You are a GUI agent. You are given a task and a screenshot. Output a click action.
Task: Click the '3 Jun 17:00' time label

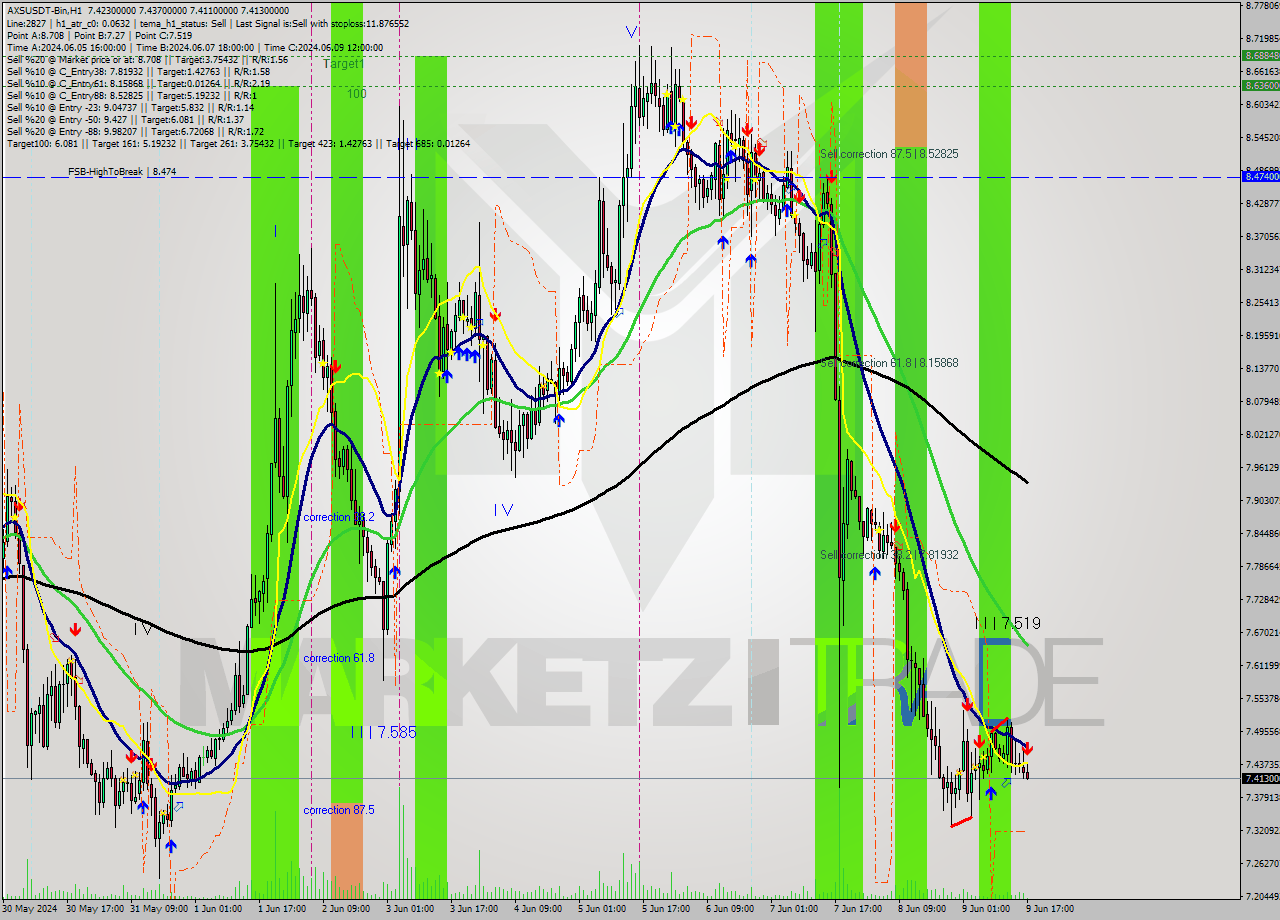[x=474, y=909]
